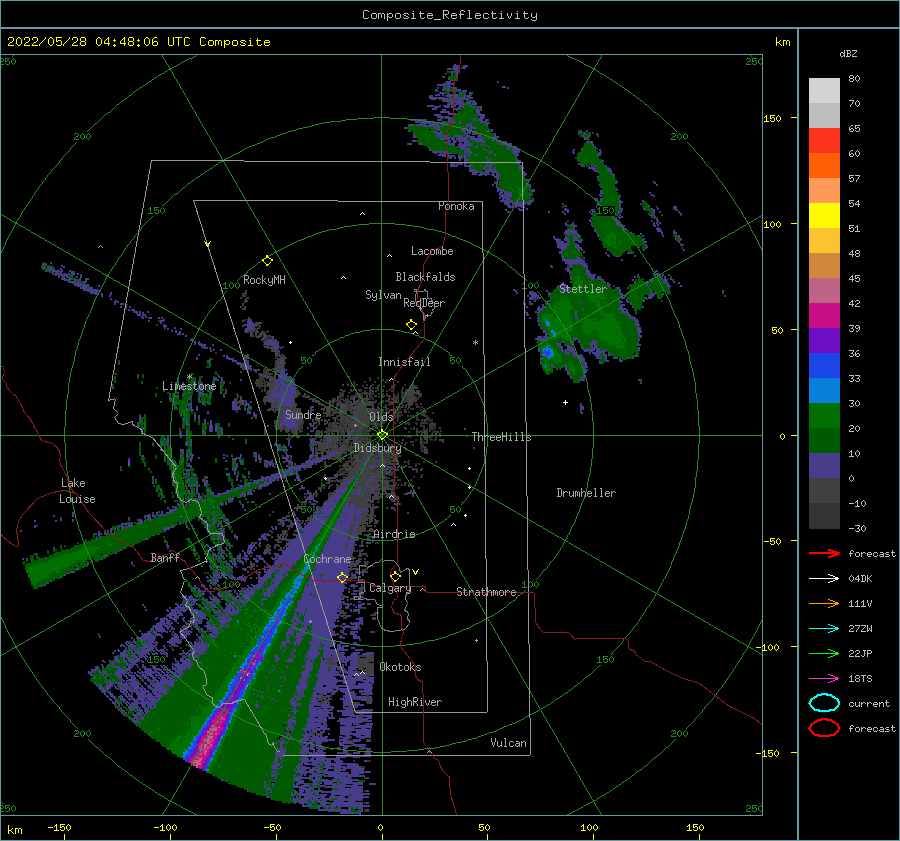Pick the bright green swatch between 30 and 20
The width and height of the screenshot is (900, 841).
click(x=824, y=416)
